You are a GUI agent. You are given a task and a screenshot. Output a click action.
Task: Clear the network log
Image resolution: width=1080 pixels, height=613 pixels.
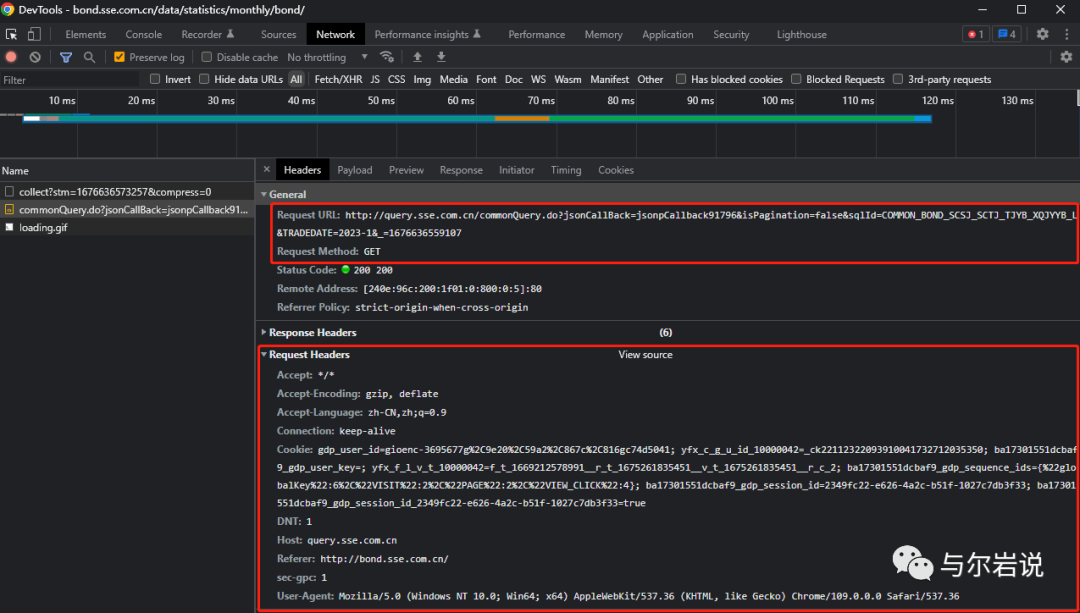click(35, 57)
